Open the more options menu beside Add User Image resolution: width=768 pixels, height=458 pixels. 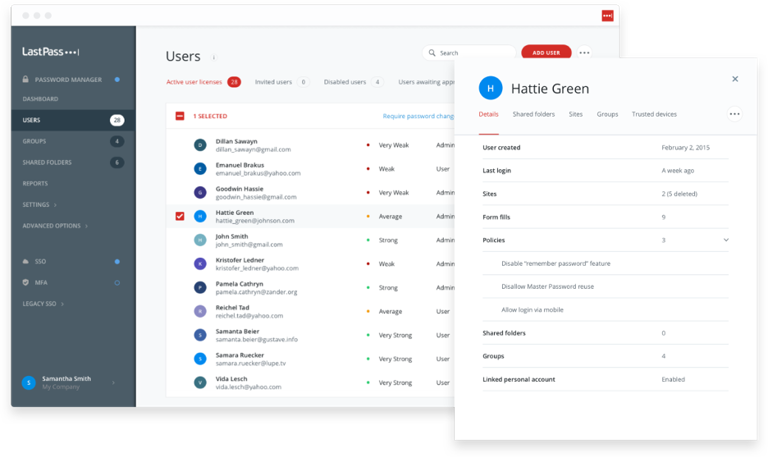click(x=584, y=53)
